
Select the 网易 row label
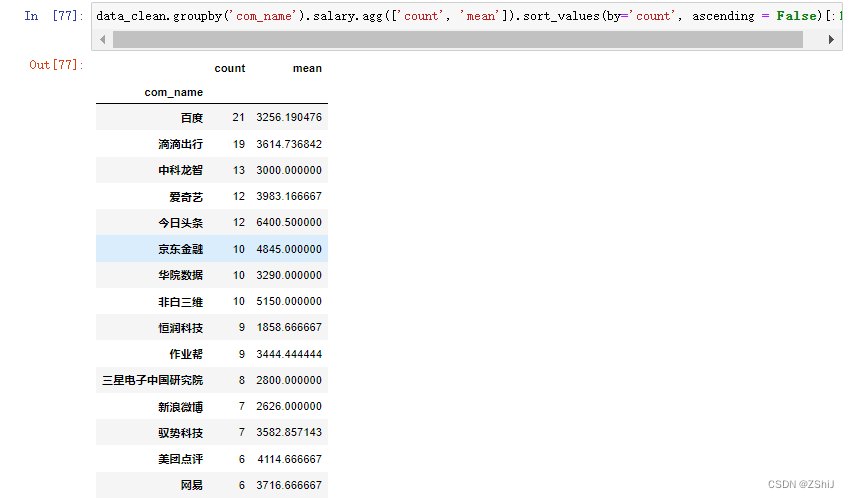pos(192,485)
